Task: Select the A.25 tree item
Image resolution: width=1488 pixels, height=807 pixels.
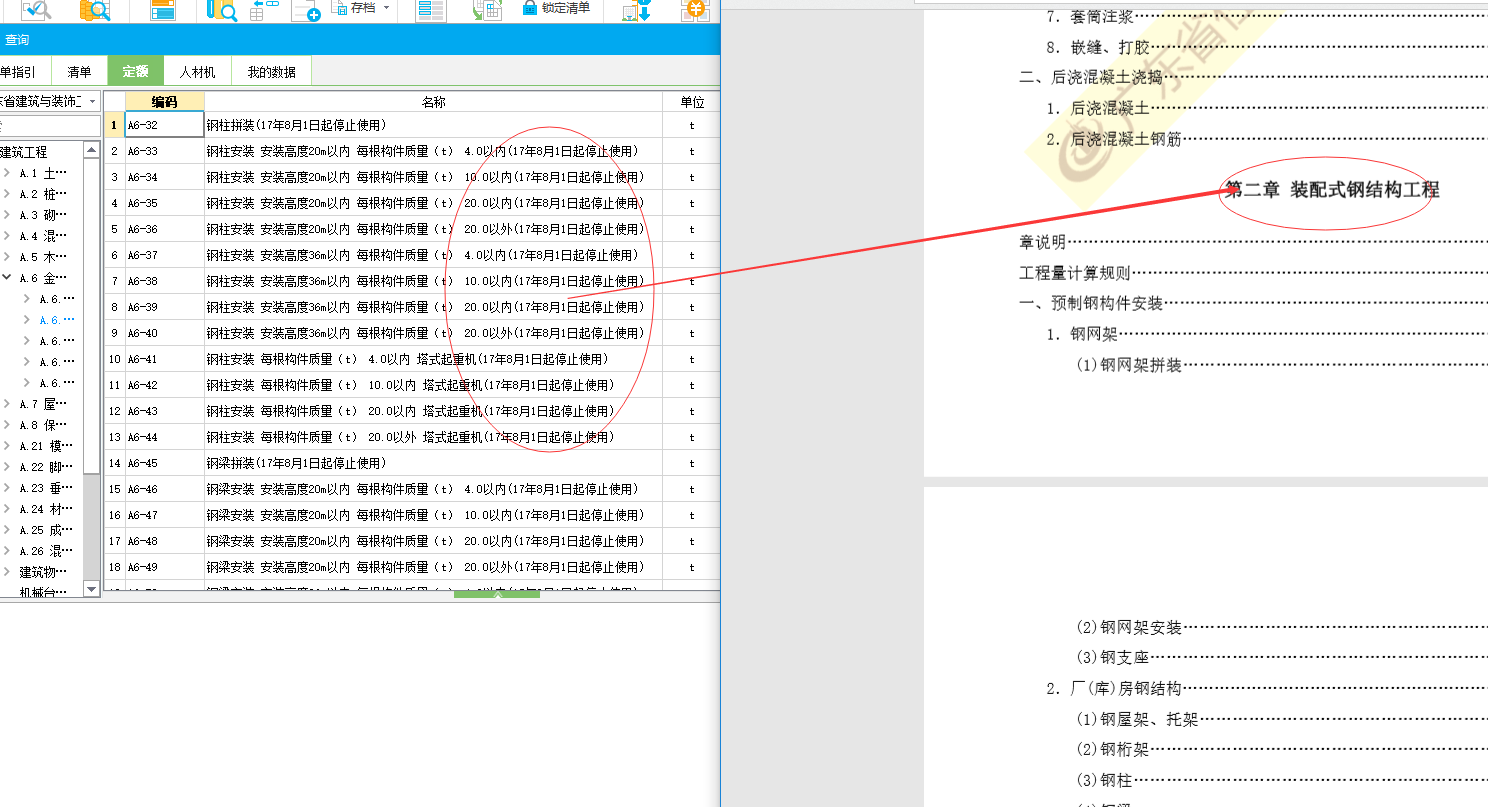Action: click(x=46, y=530)
